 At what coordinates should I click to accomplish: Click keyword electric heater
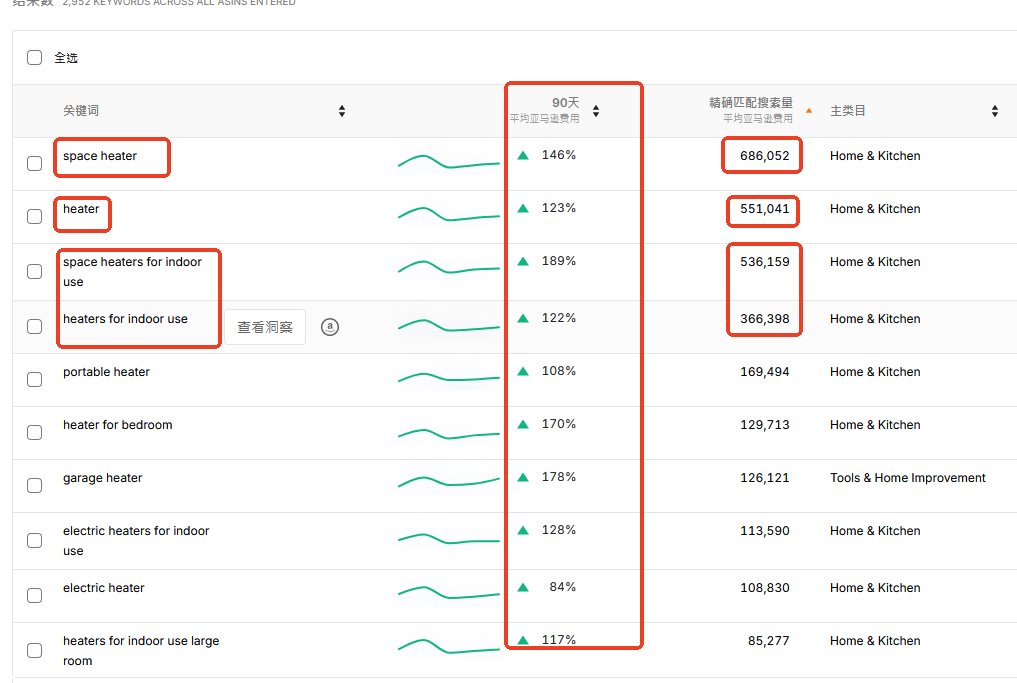104,588
